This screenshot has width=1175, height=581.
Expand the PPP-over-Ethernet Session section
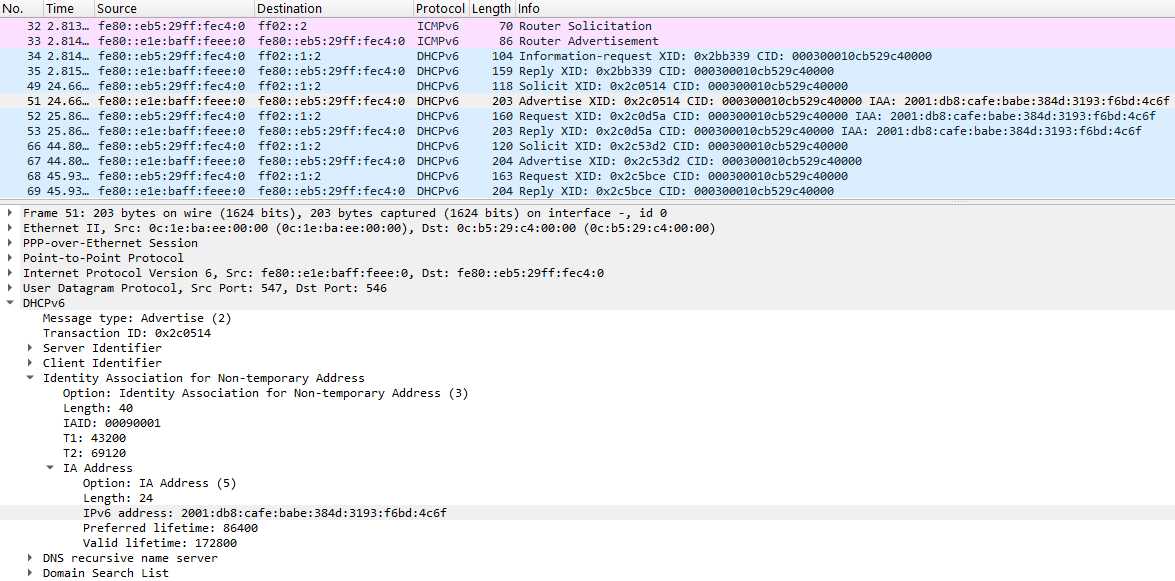(9, 243)
